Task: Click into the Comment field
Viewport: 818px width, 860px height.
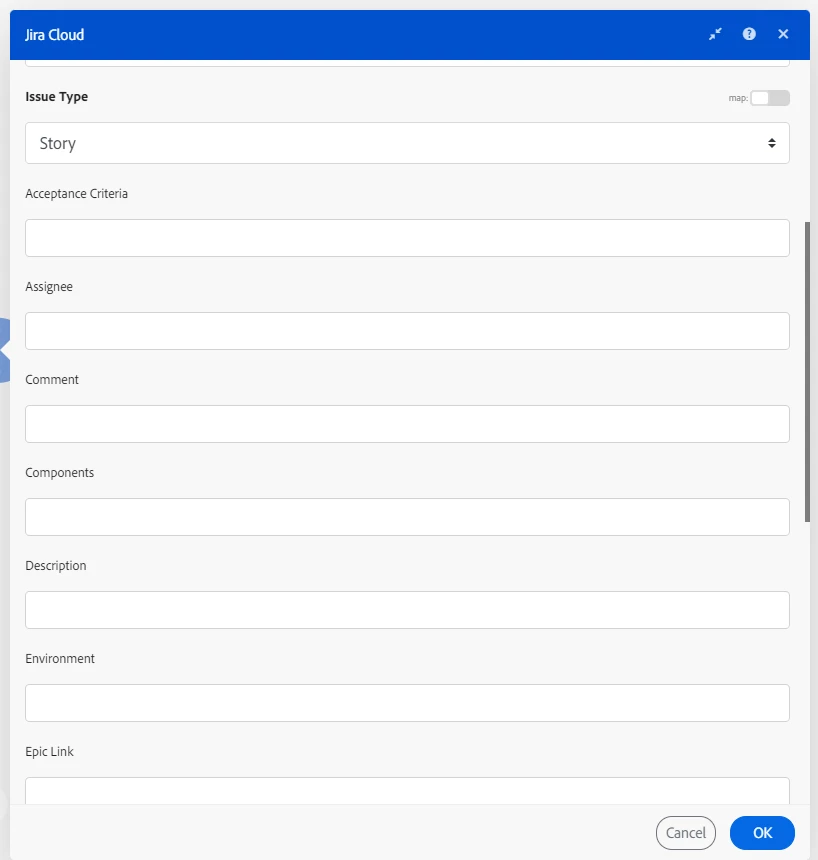Action: click(407, 424)
